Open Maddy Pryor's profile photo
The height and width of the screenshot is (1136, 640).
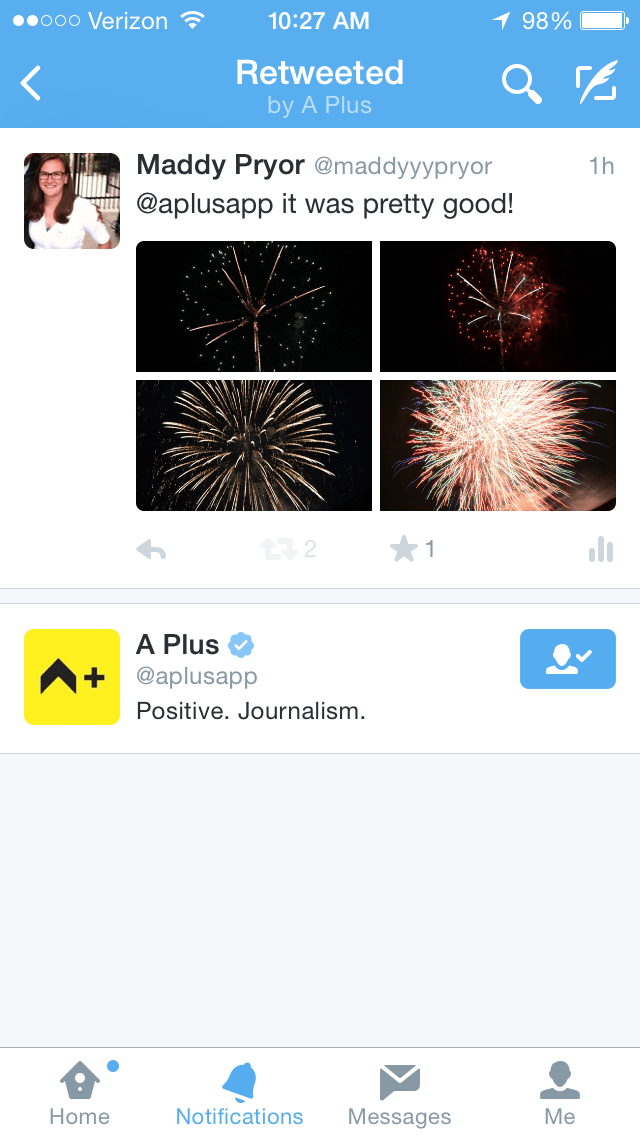(72, 201)
